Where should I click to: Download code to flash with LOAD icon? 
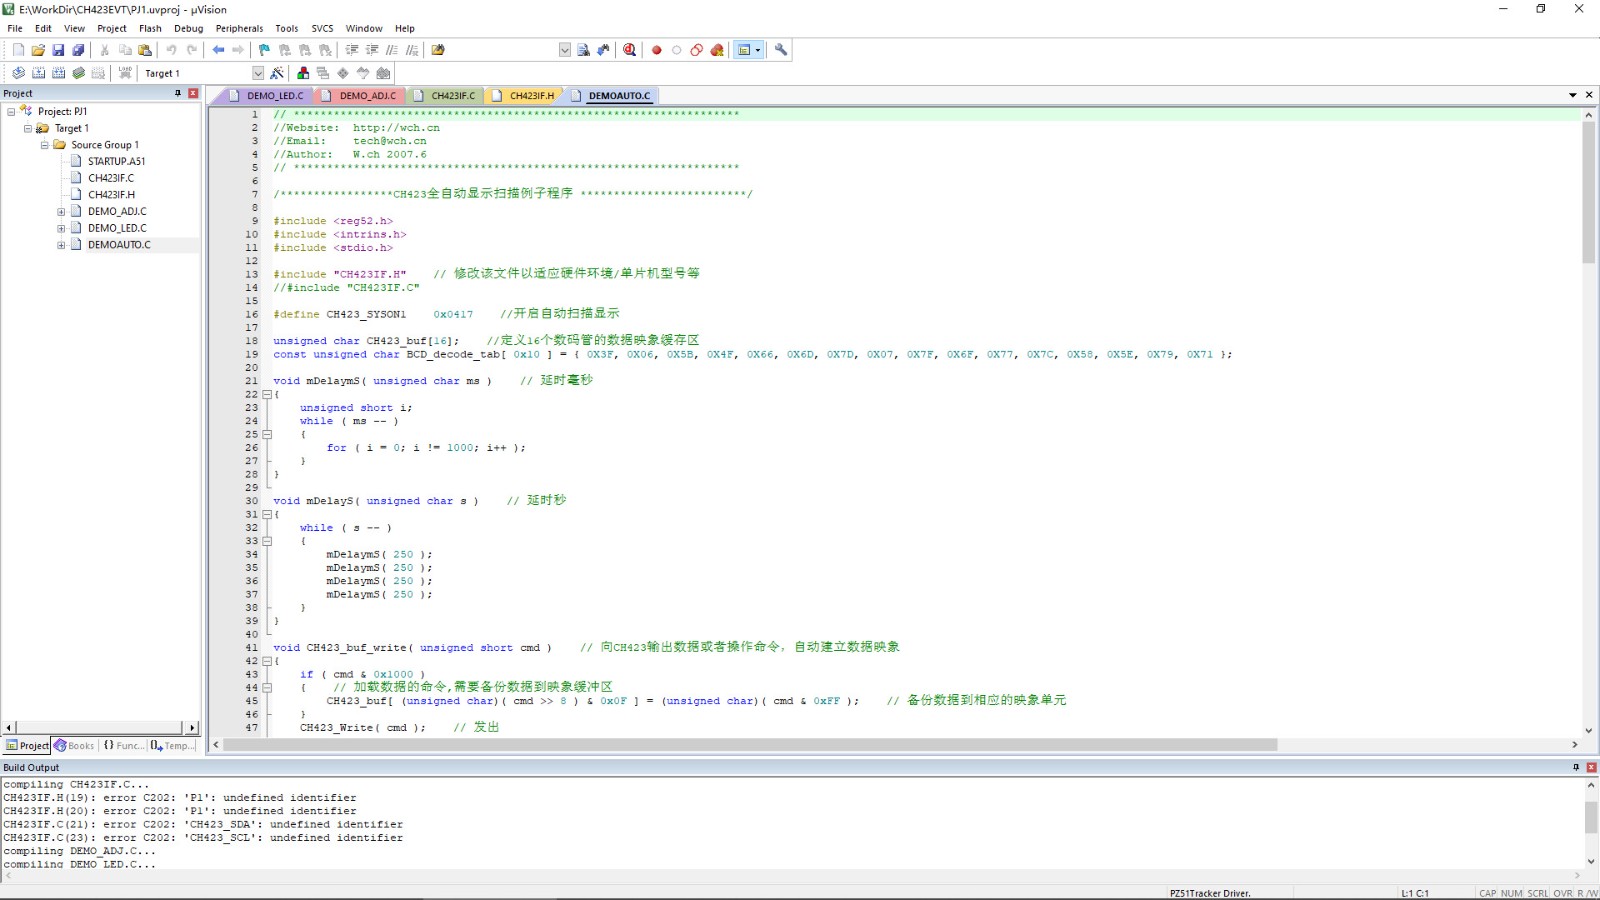[x=125, y=73]
